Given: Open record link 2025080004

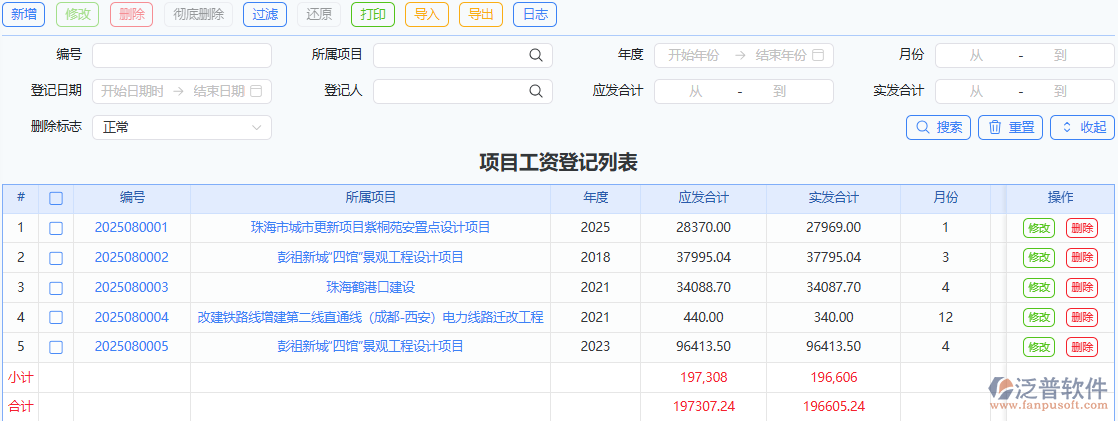Looking at the screenshot, I should [x=132, y=317].
